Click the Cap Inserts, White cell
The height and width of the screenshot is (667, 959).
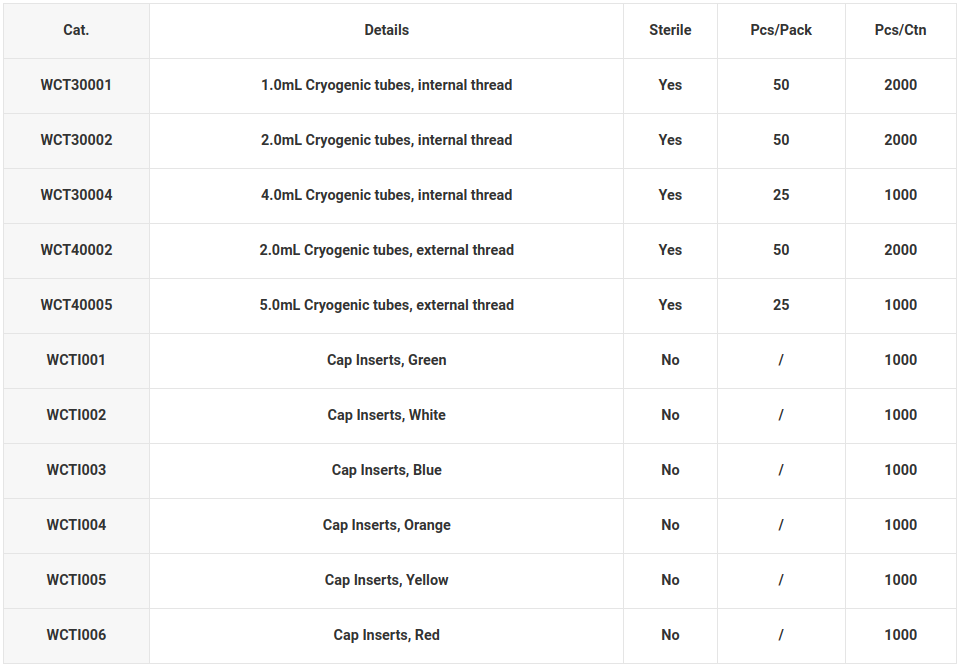pos(387,416)
